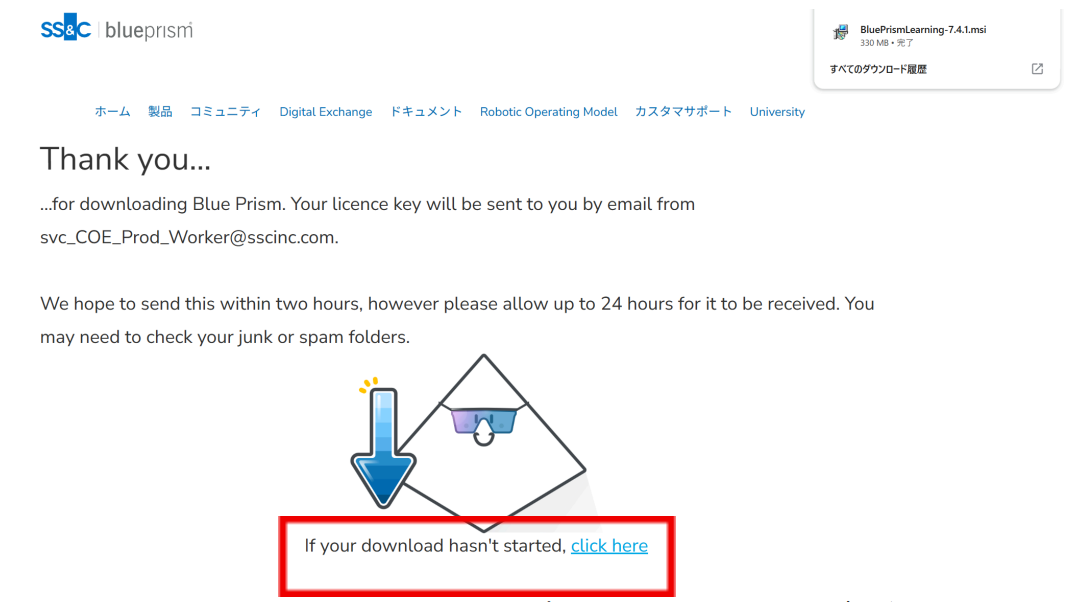Click the "330 MB • 完了" download status

click(887, 43)
